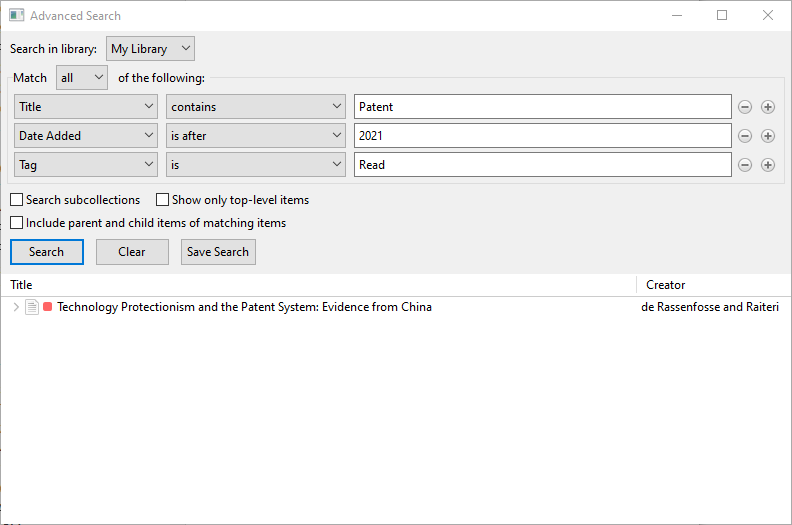Check Show only top-level items

tap(162, 200)
